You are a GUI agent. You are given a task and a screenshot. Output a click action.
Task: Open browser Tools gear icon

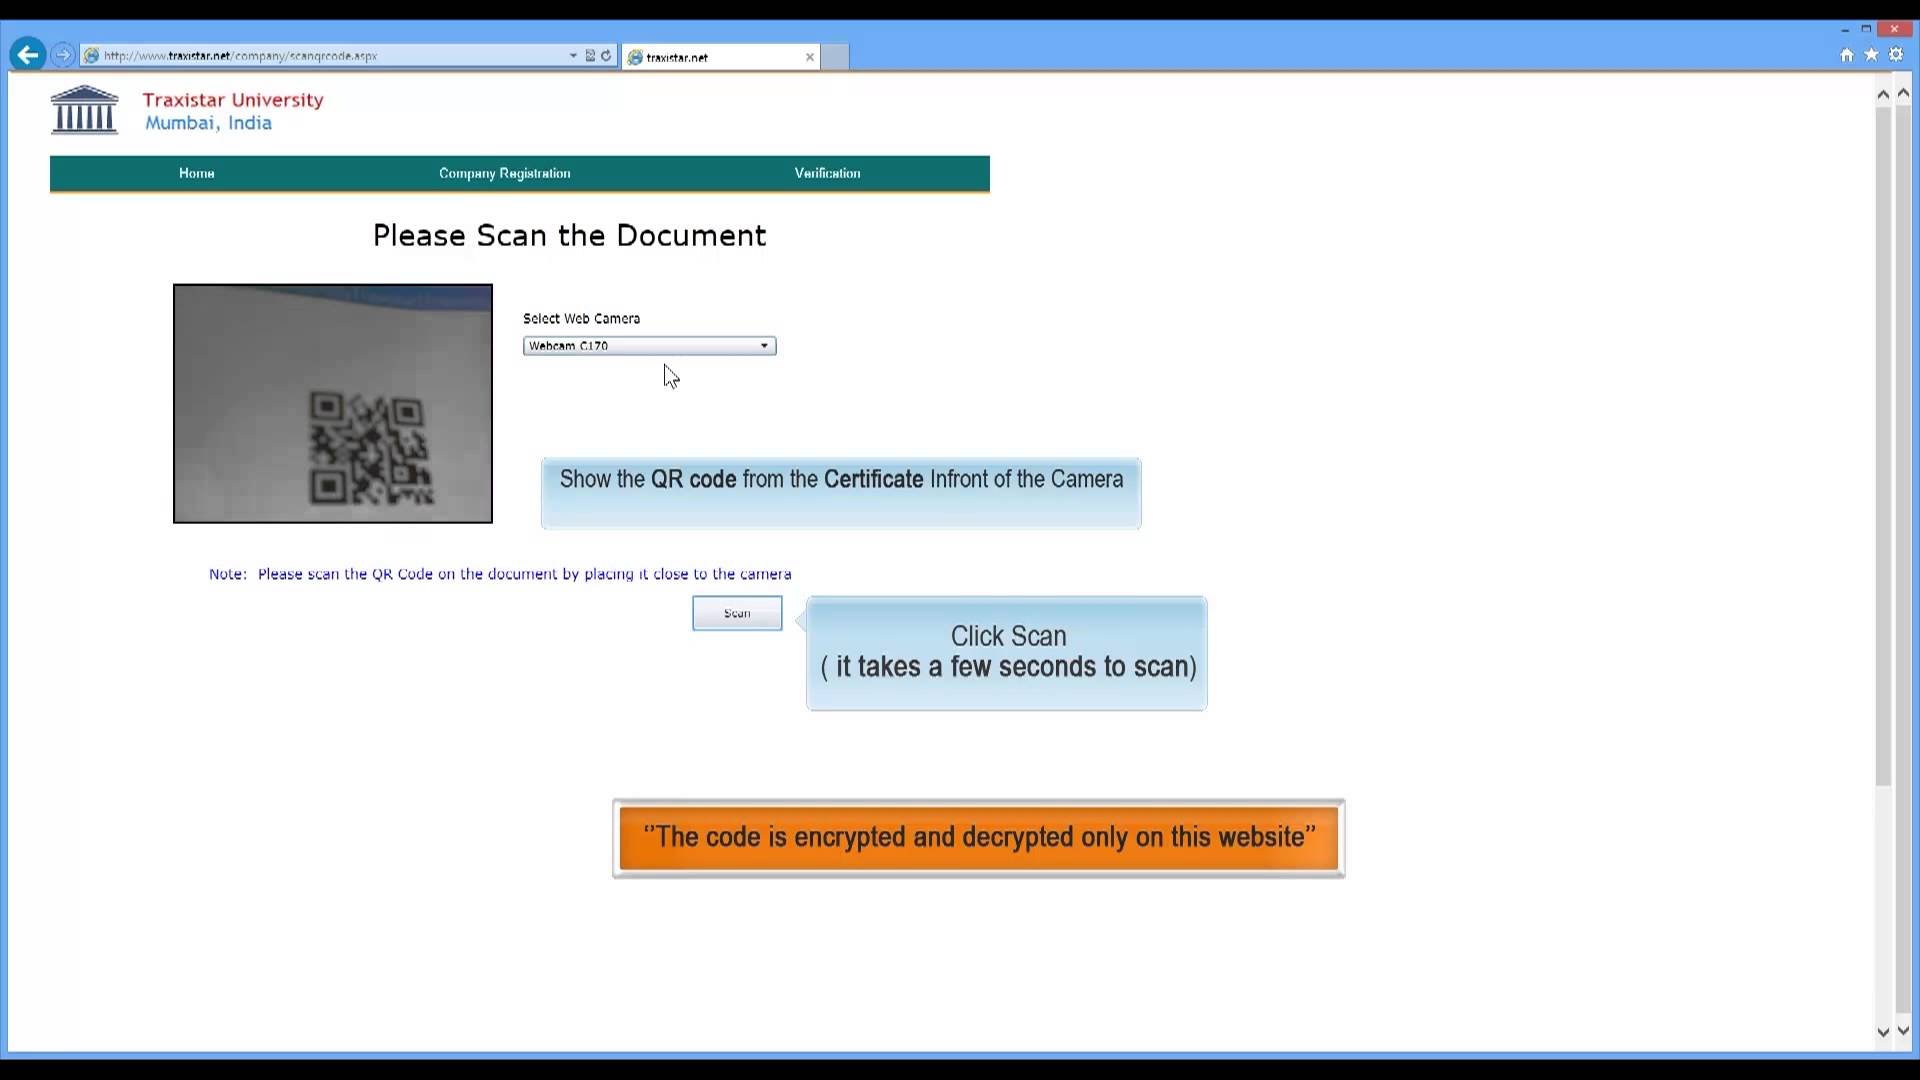(x=1896, y=55)
